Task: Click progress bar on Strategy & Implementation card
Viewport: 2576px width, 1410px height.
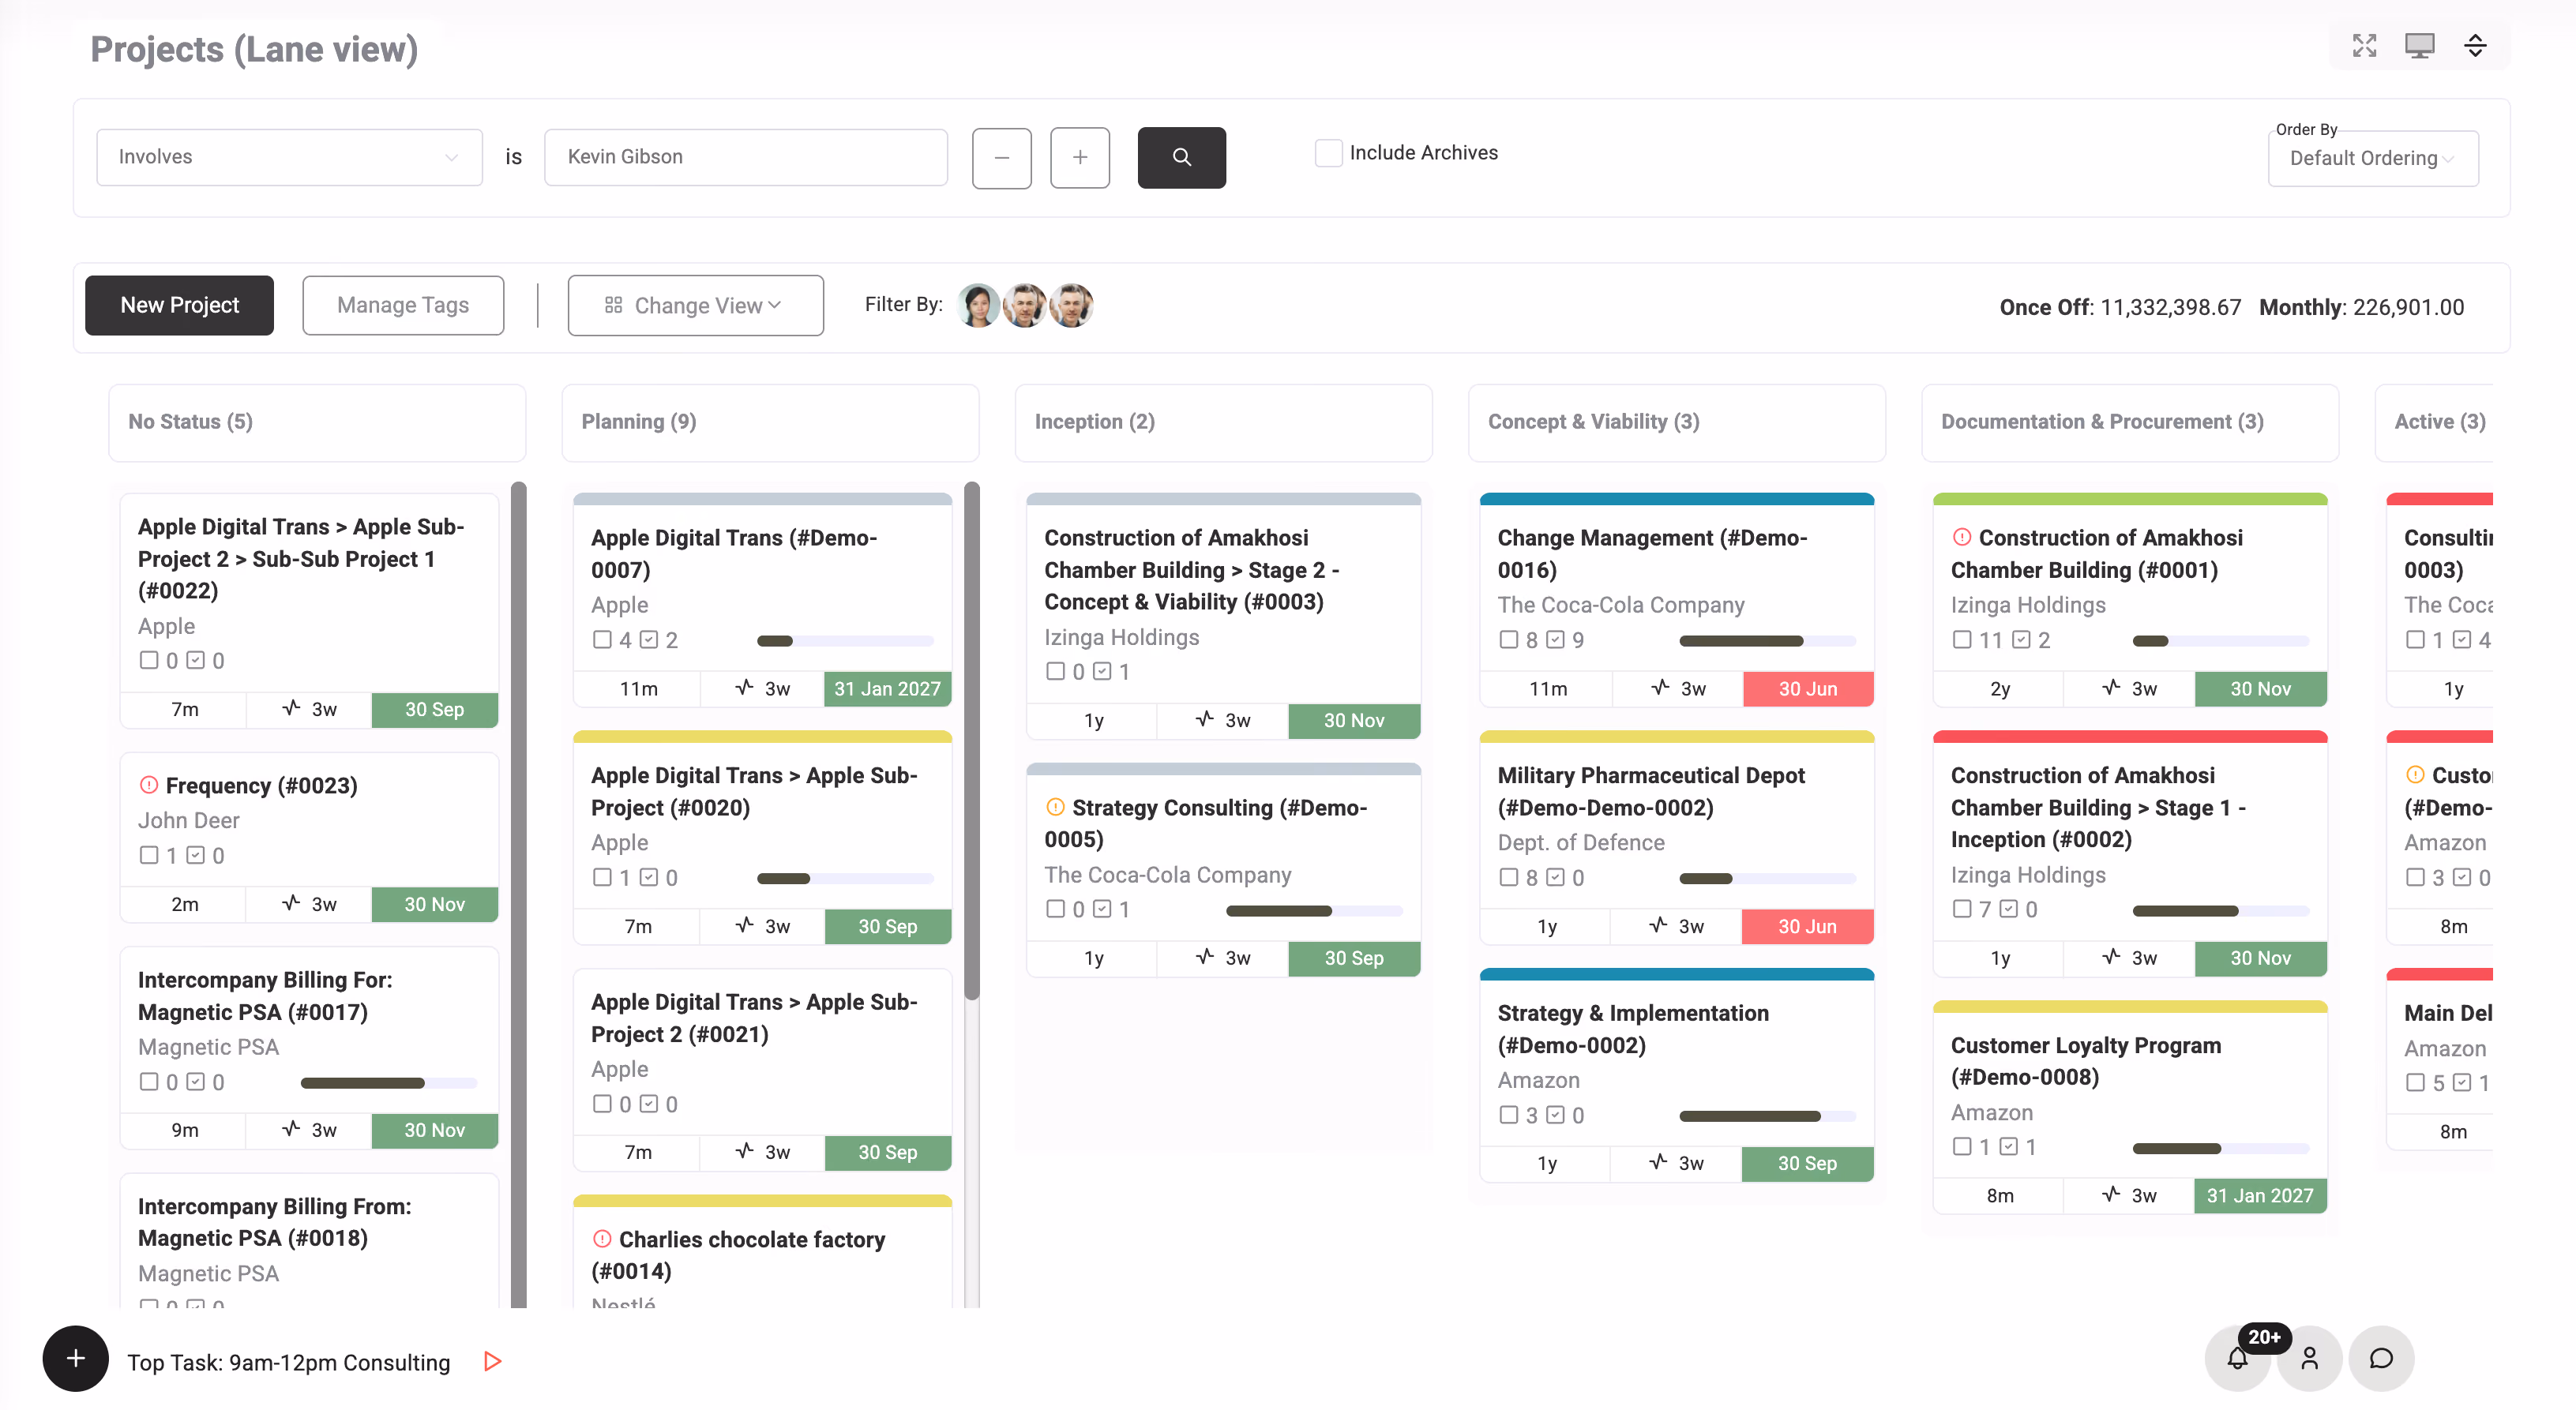Action: point(1767,1115)
